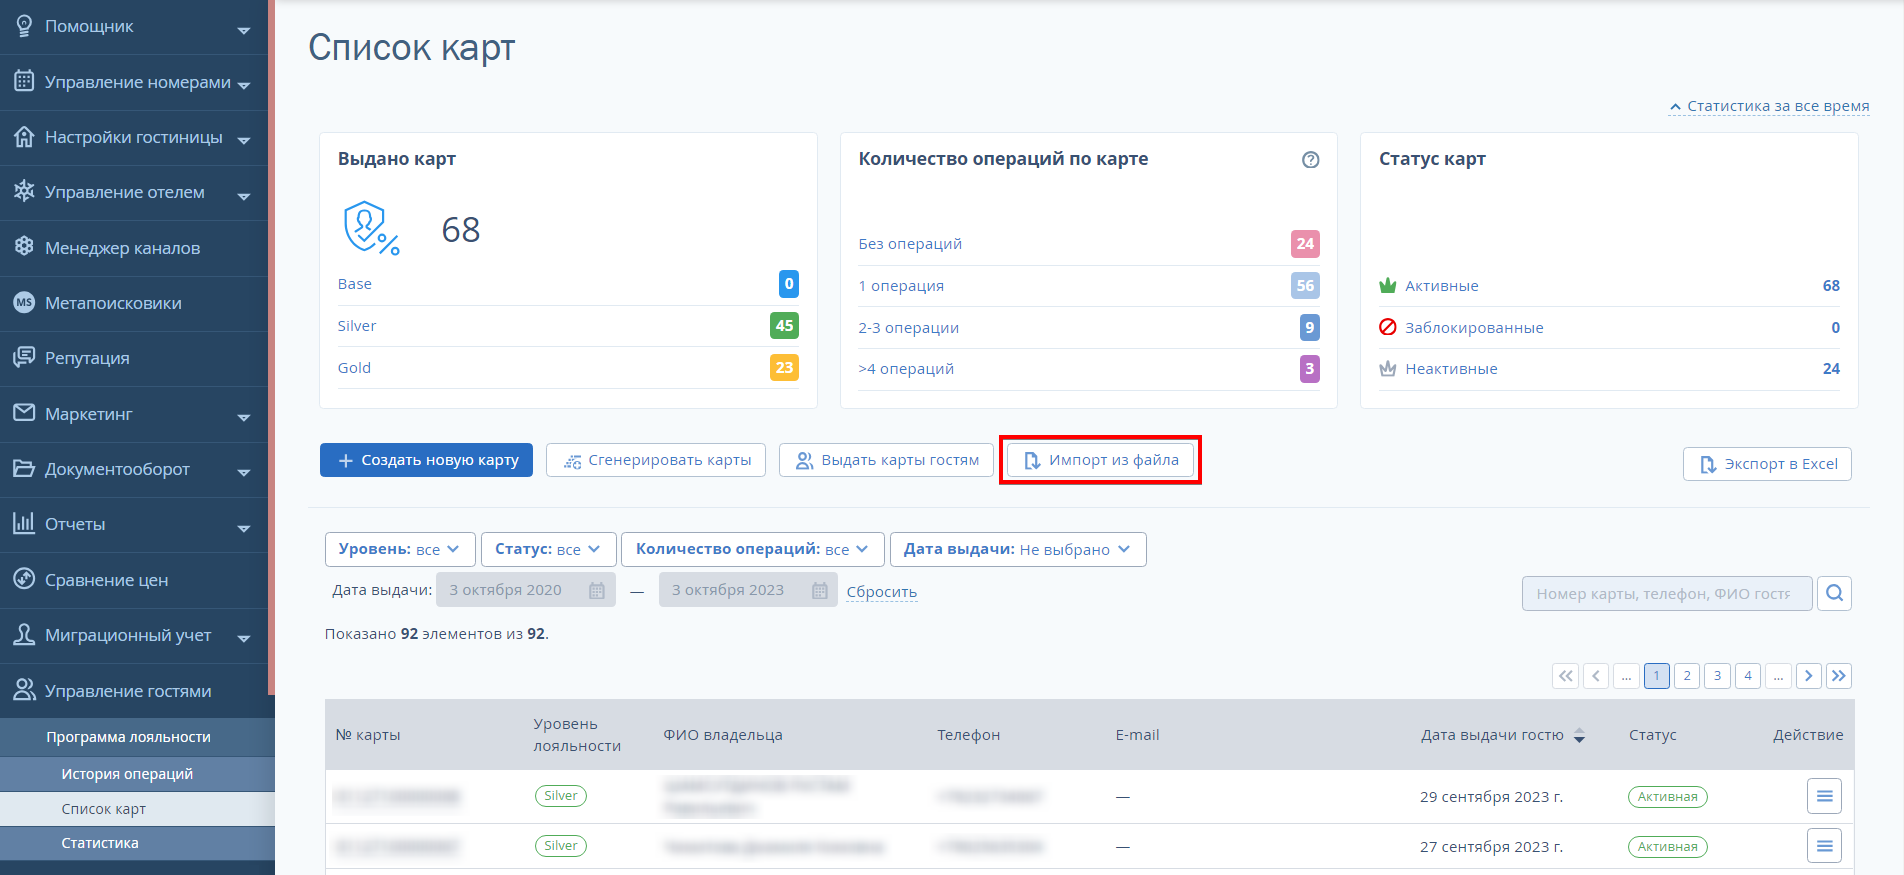
Task: Go to page 2
Action: [x=1687, y=676]
